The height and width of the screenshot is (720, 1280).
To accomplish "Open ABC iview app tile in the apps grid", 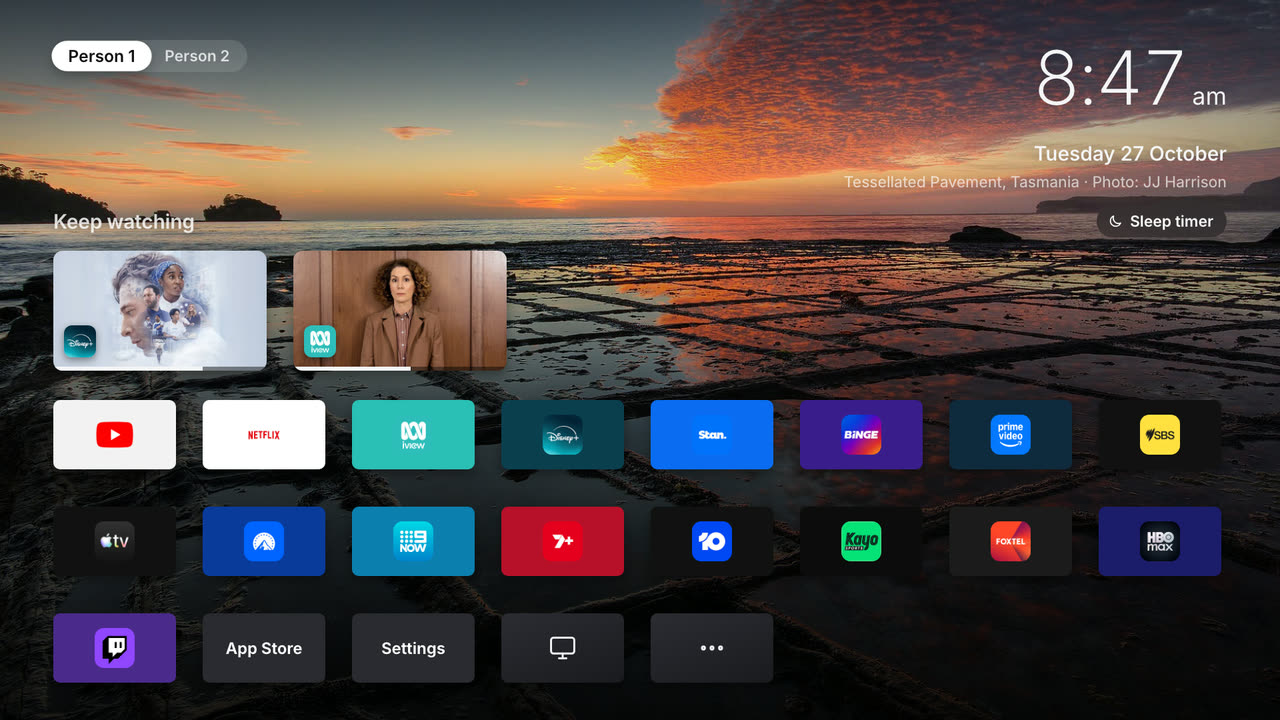I will (413, 435).
